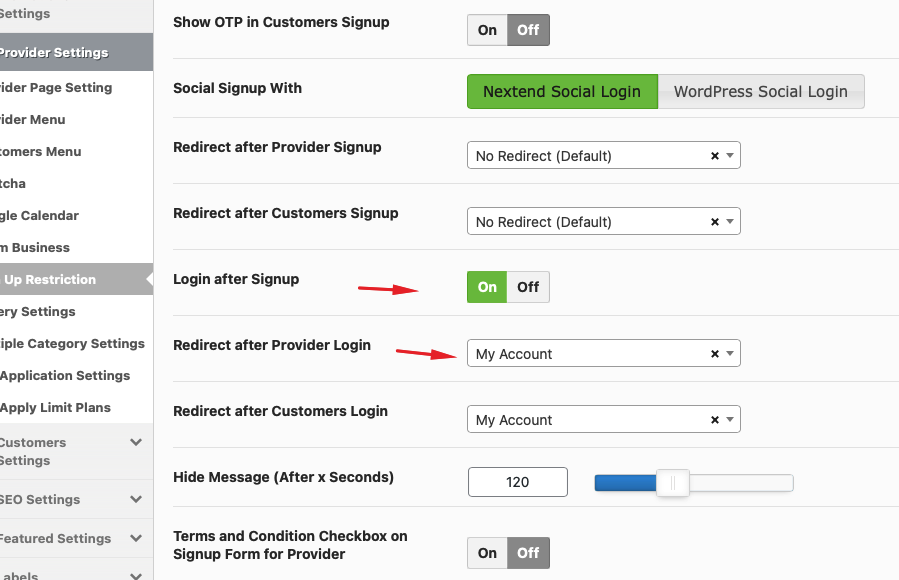
Task: Clear the Redirect after Provider Login selection
Action: 714,354
